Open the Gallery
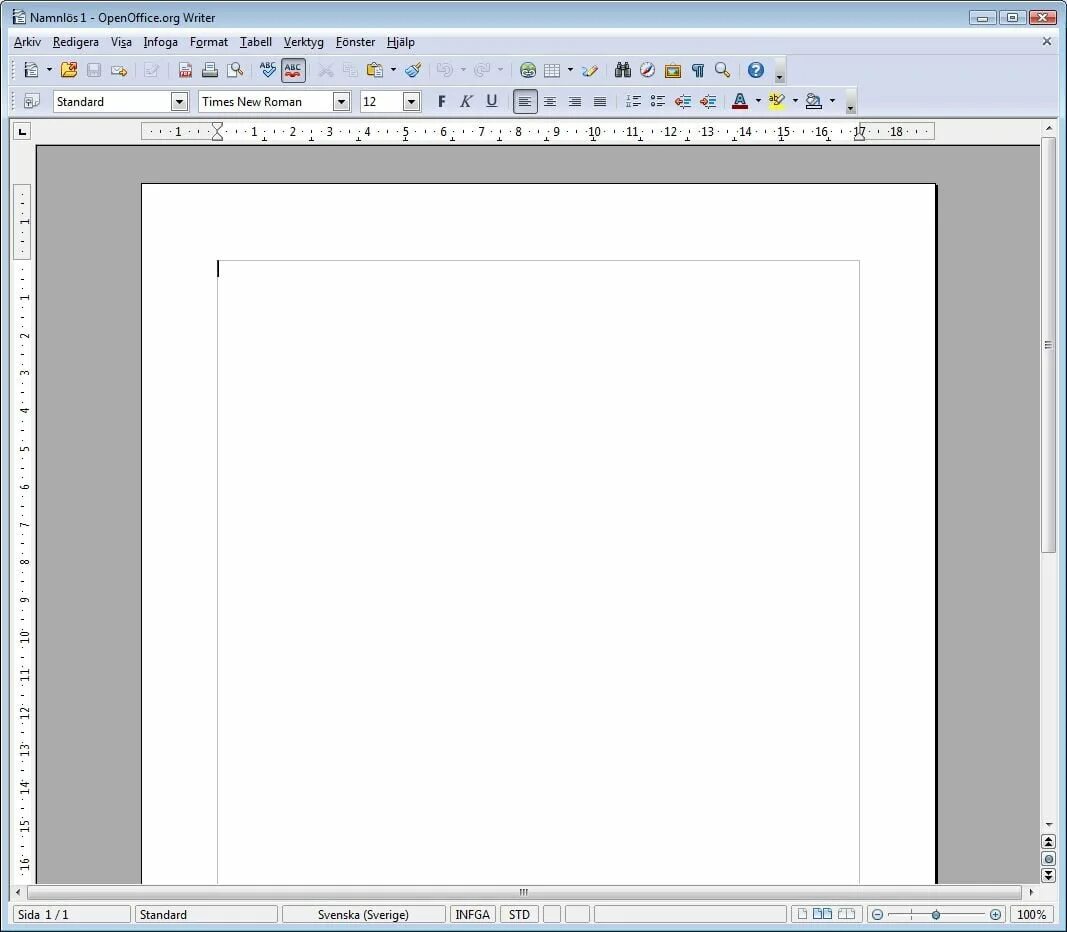Image resolution: width=1067 pixels, height=932 pixels. 672,70
